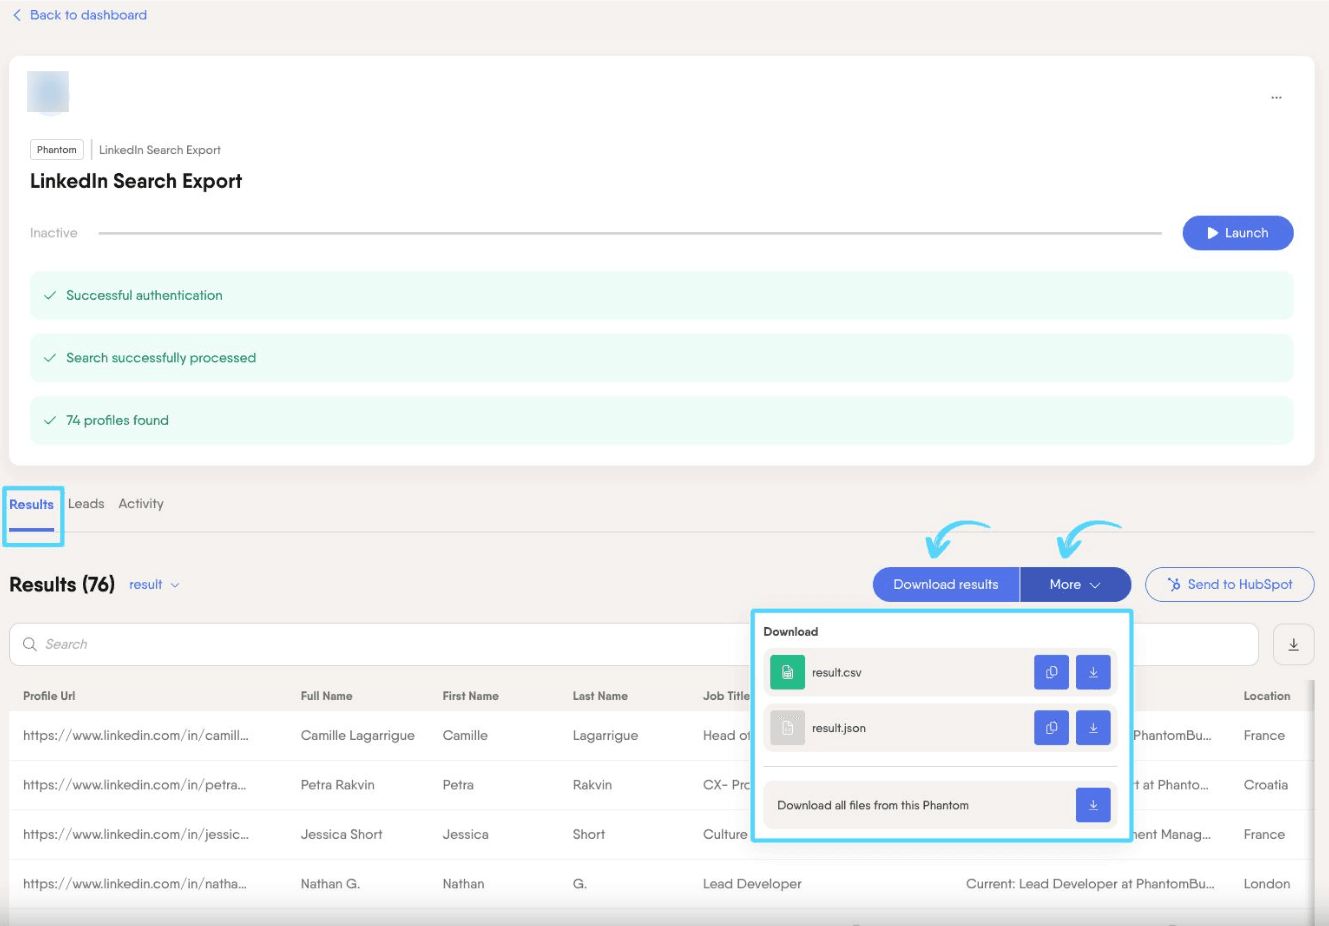This screenshot has width=1329, height=926.
Task: Select the Jessica Short full name cell
Action: click(x=342, y=835)
